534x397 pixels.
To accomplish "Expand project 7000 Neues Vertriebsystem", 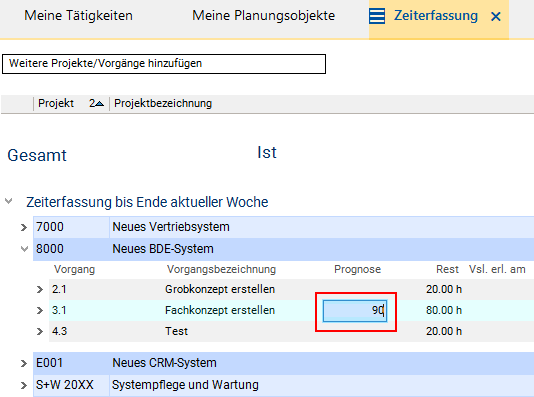I will (23, 227).
